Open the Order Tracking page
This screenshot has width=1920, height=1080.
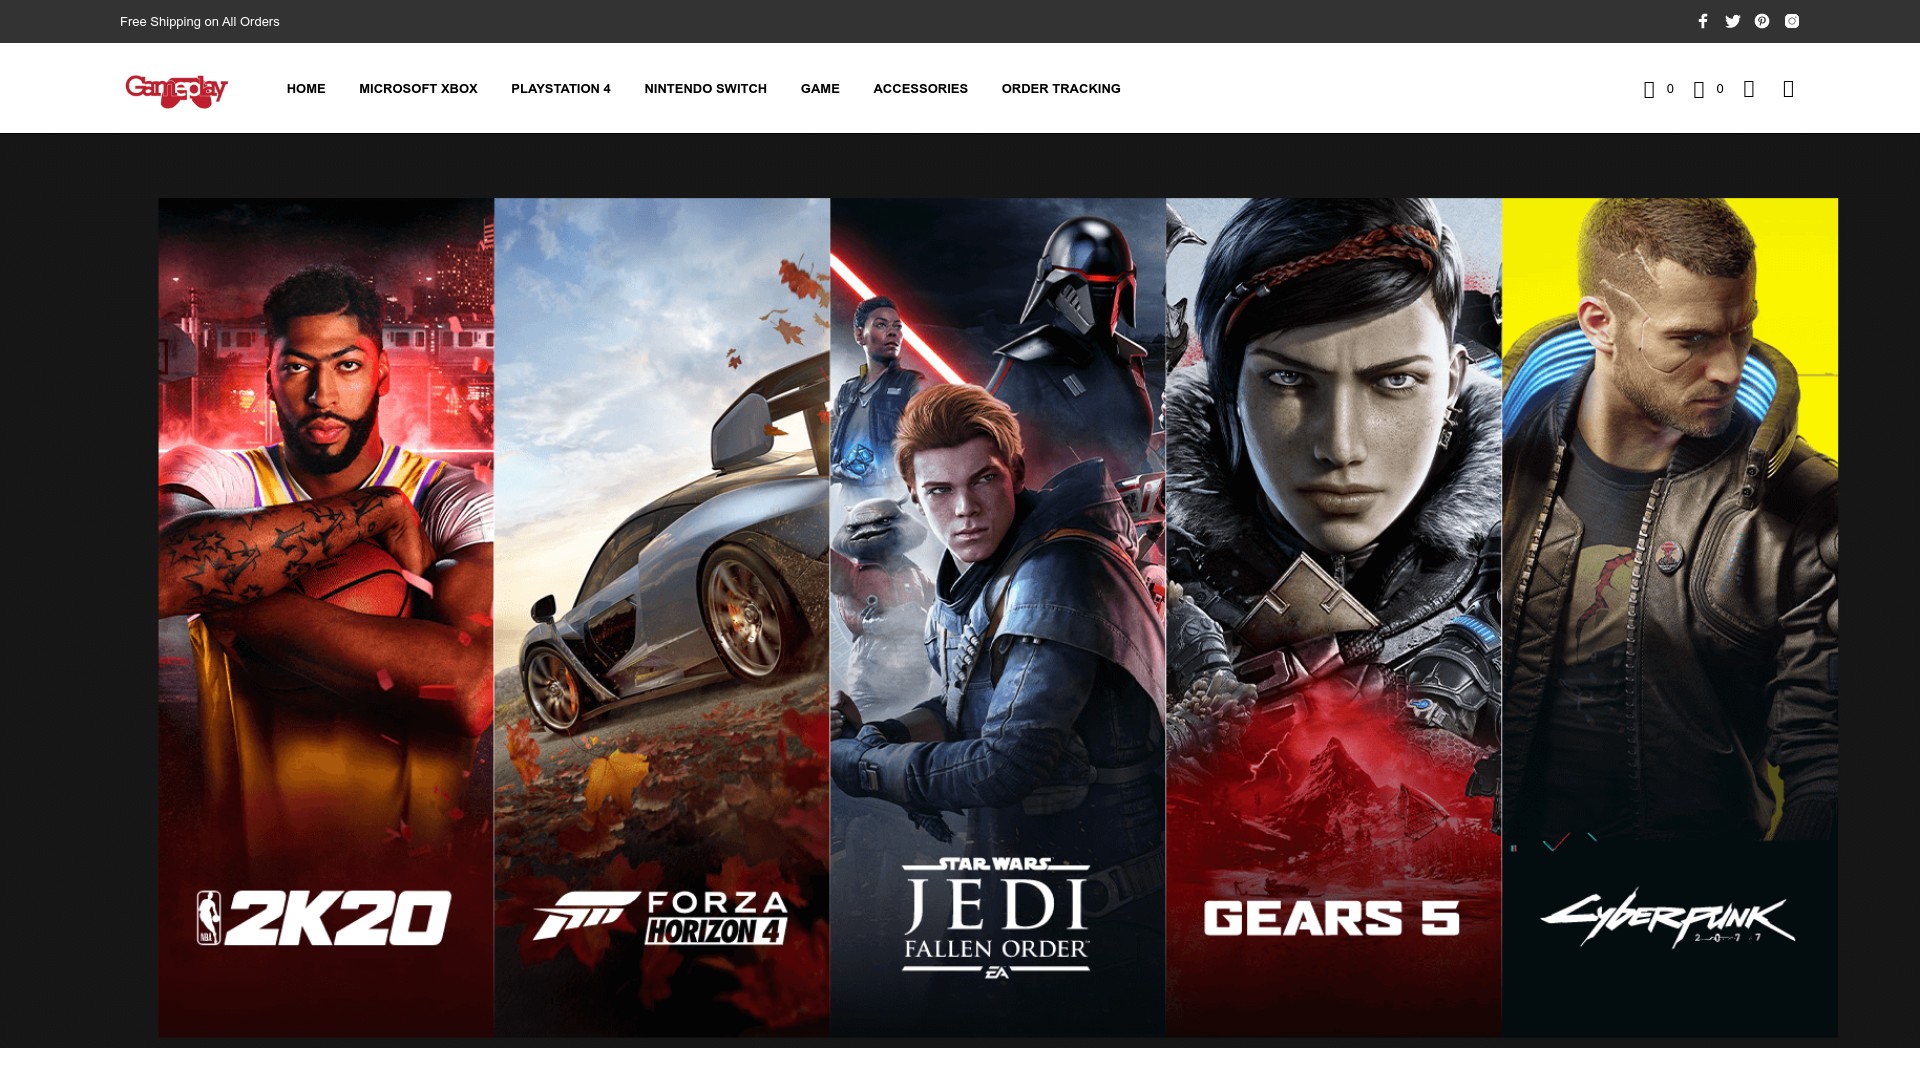tap(1061, 89)
